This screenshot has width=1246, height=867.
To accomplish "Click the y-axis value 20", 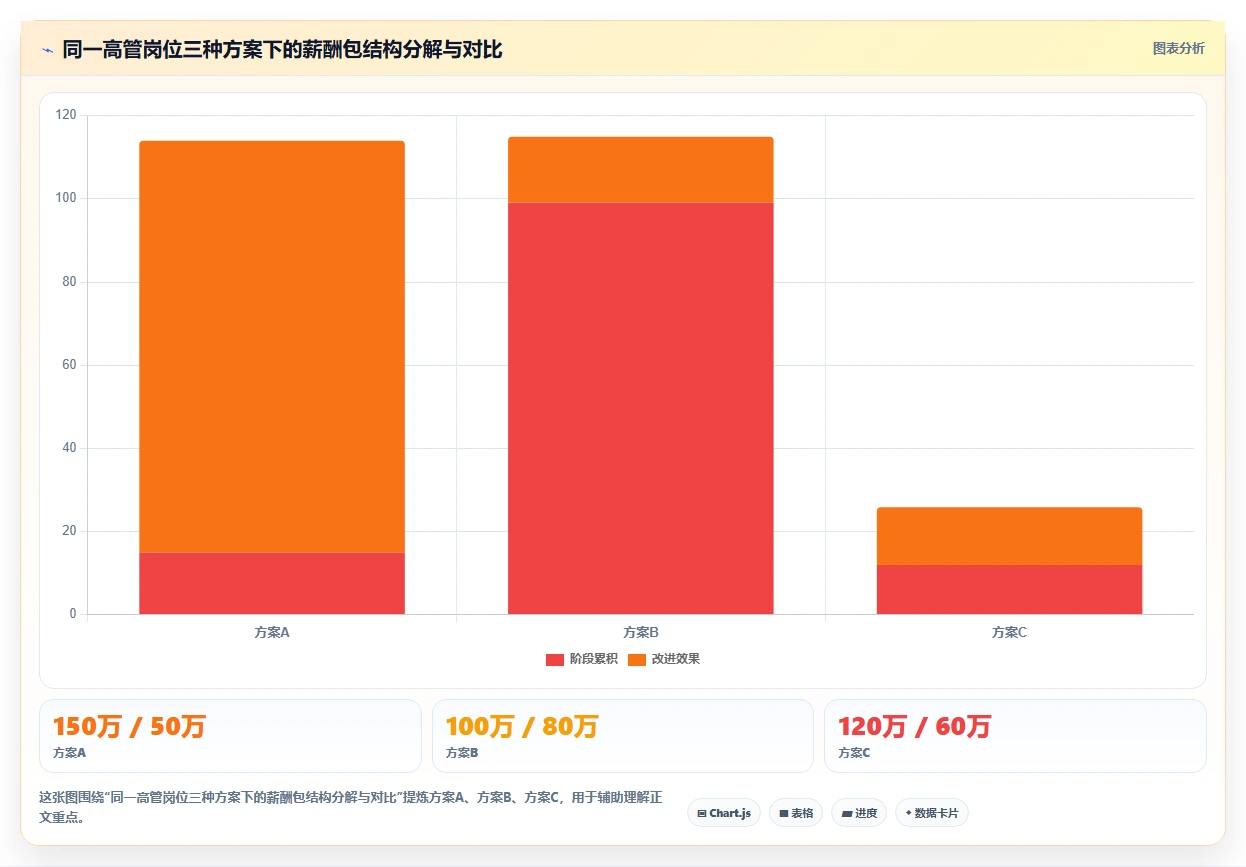I will (x=69, y=531).
